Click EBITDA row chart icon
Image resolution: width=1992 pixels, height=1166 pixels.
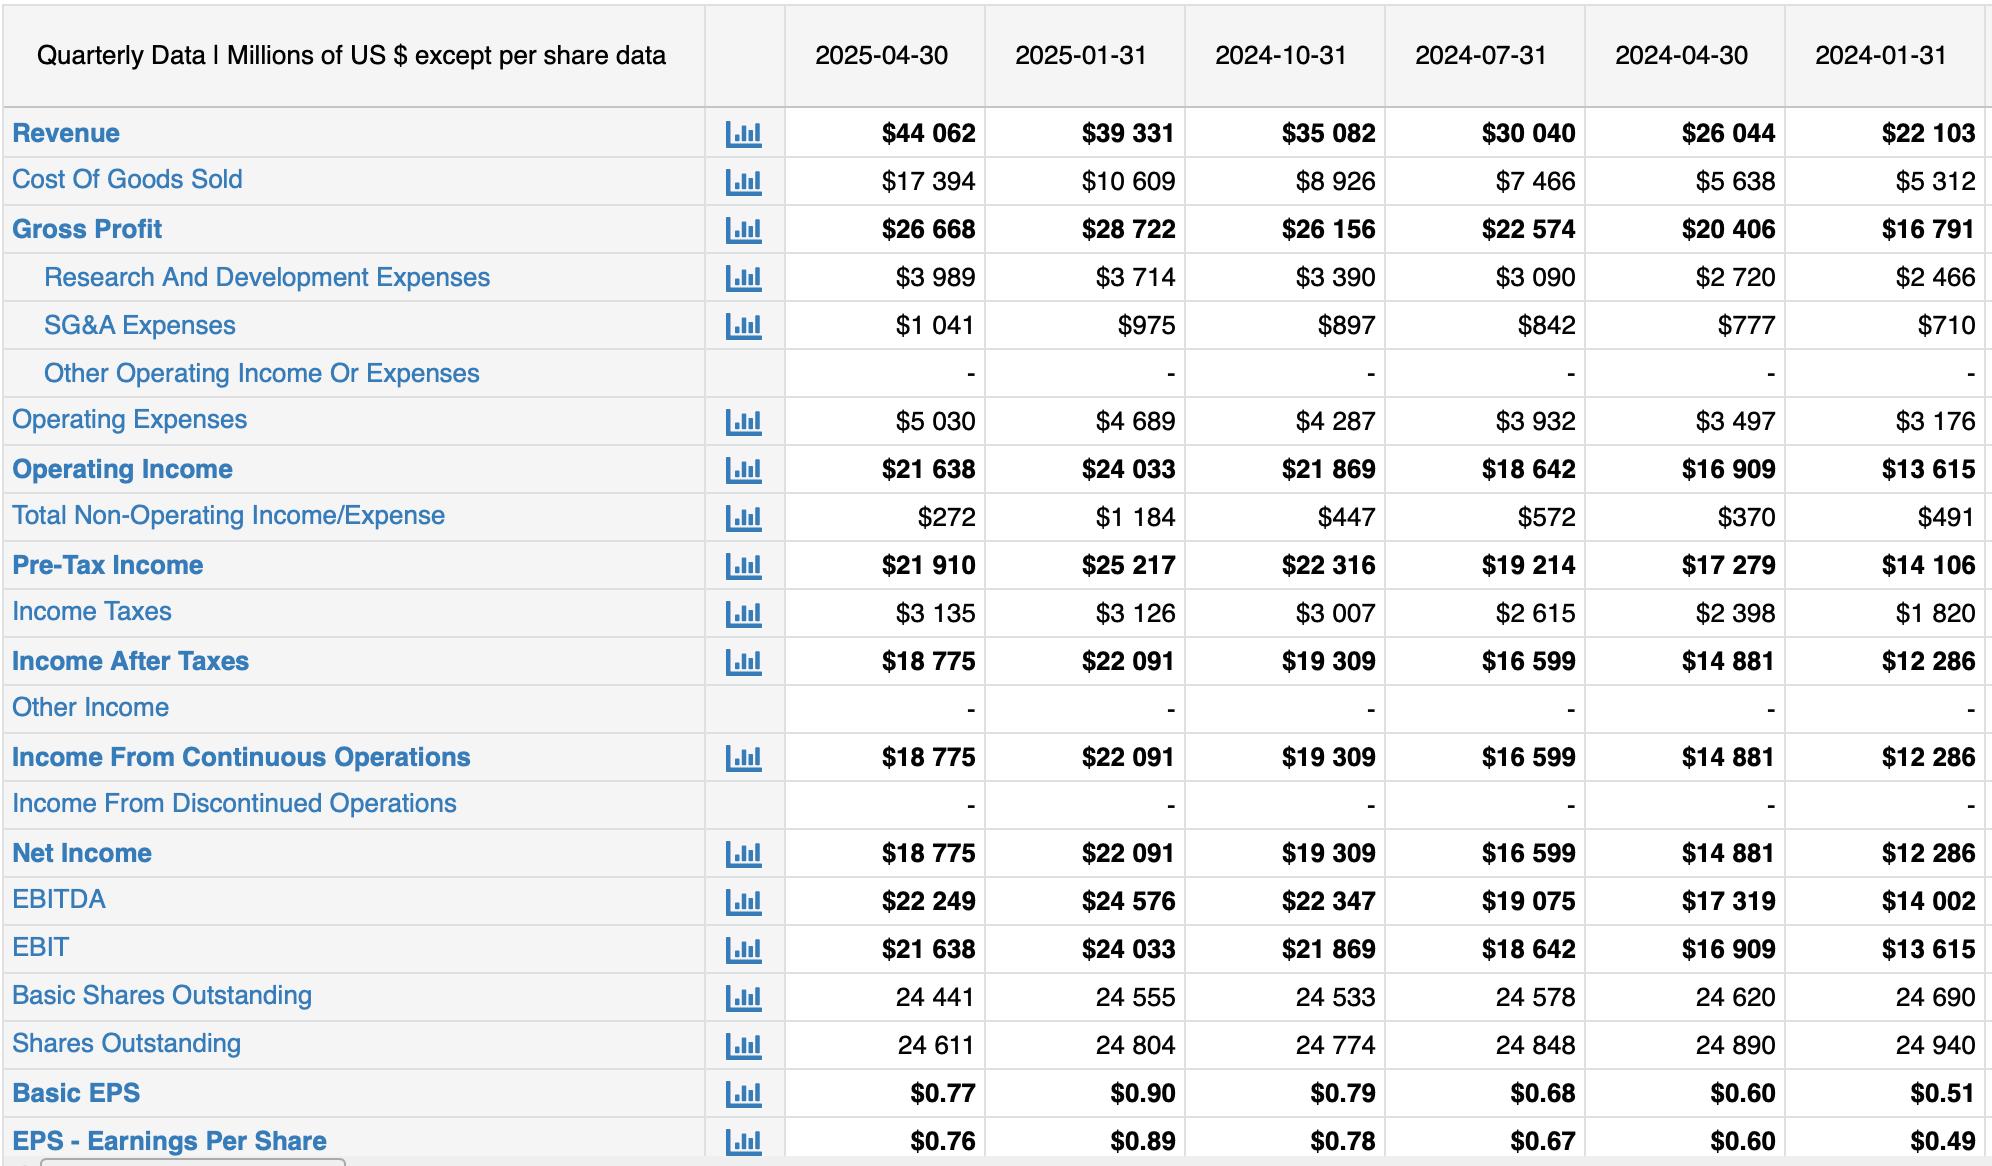coord(743,901)
